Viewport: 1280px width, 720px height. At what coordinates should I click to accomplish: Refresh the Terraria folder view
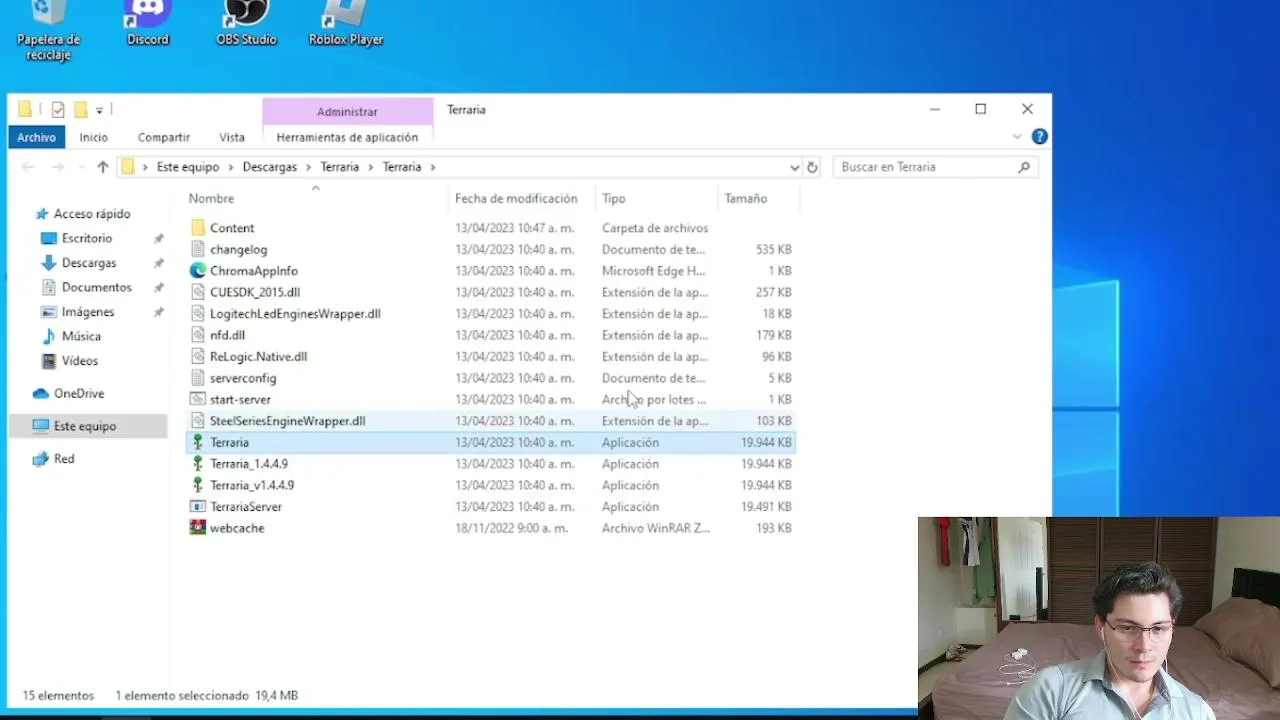(x=812, y=167)
